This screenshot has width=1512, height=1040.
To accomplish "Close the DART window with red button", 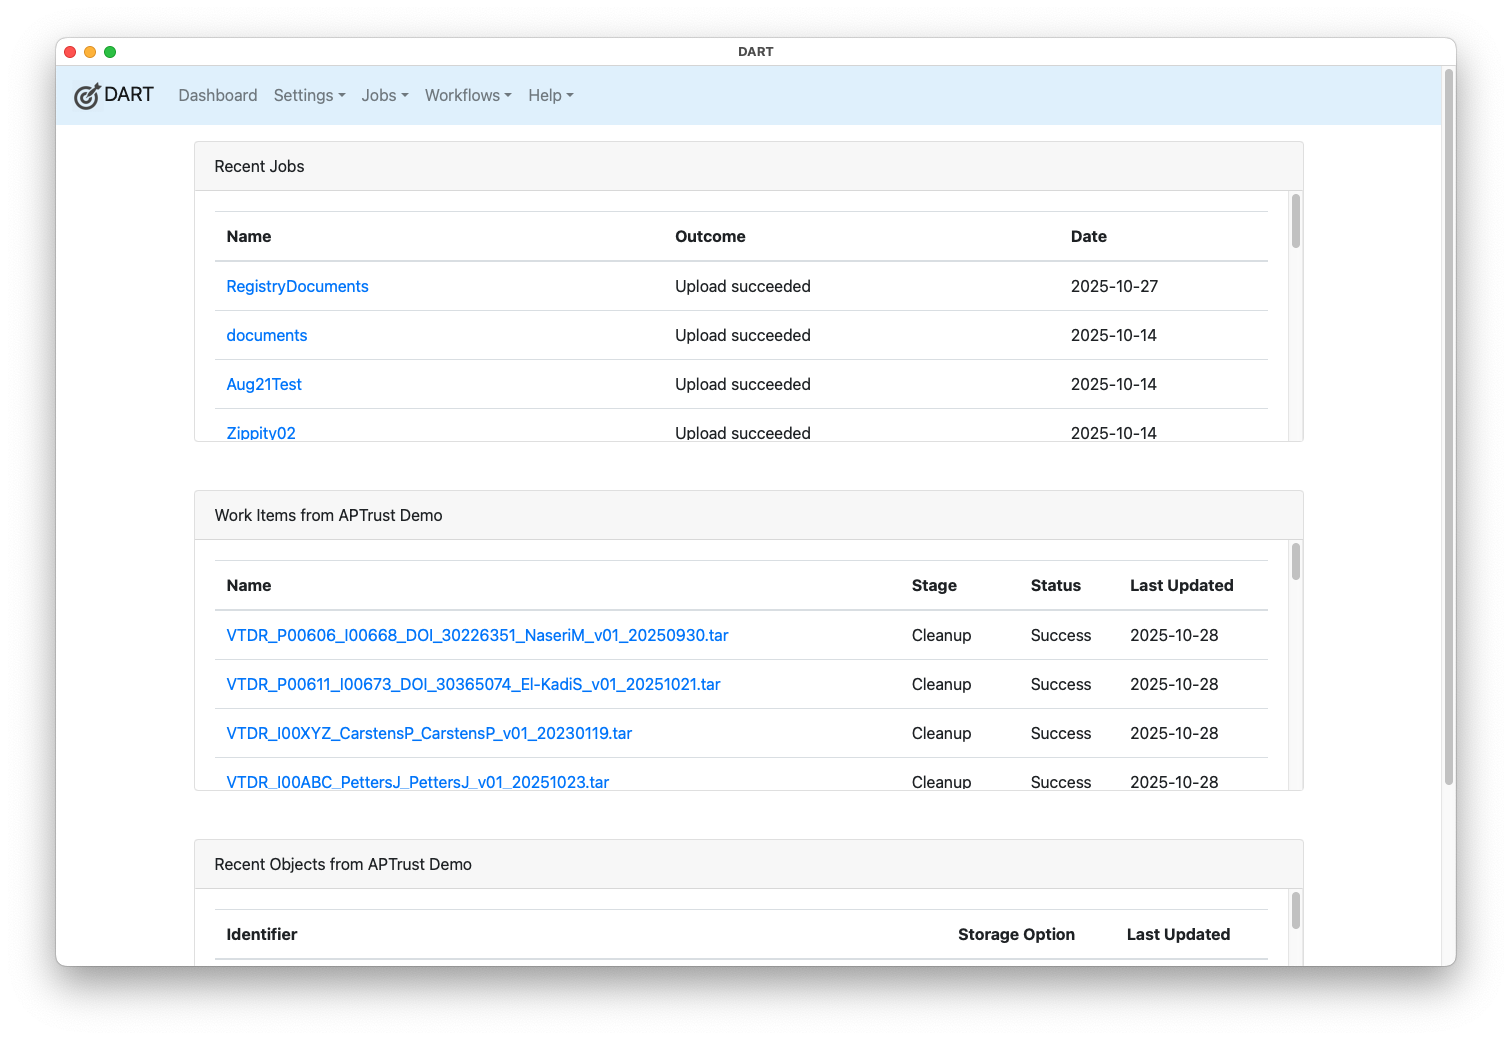I will pyautogui.click(x=70, y=52).
